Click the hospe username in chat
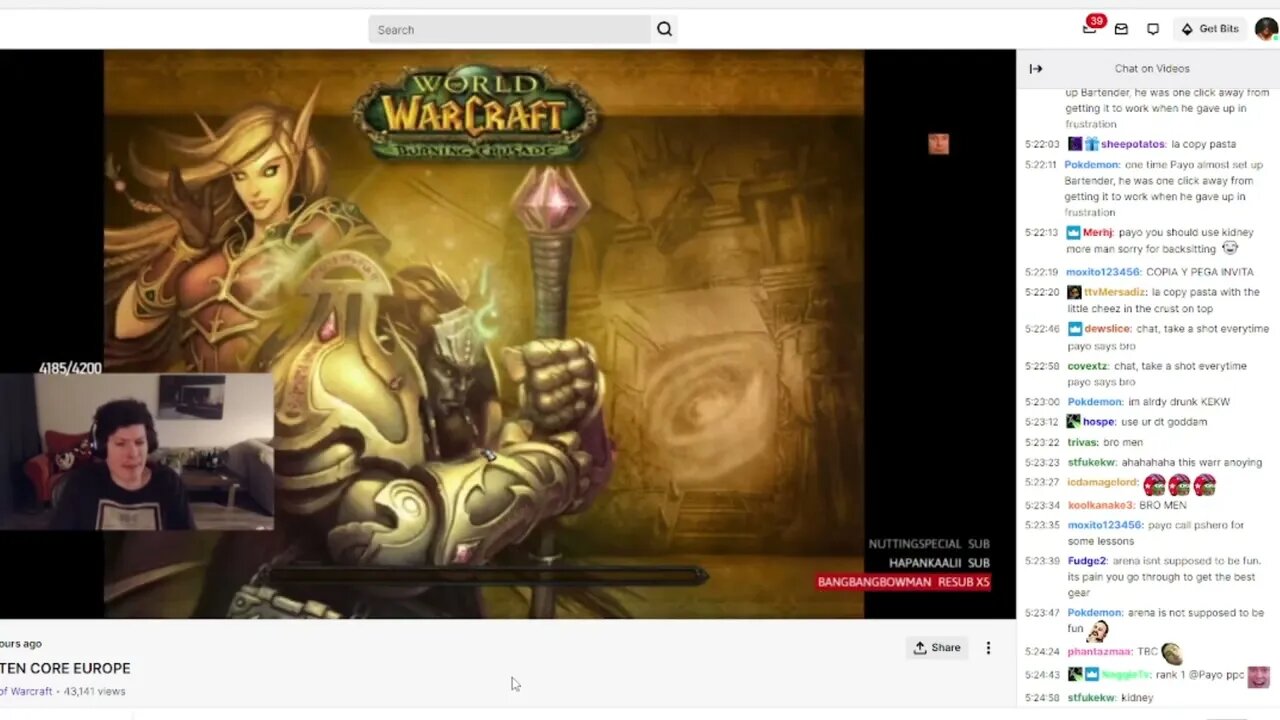Image resolution: width=1280 pixels, height=720 pixels. click(1098, 422)
